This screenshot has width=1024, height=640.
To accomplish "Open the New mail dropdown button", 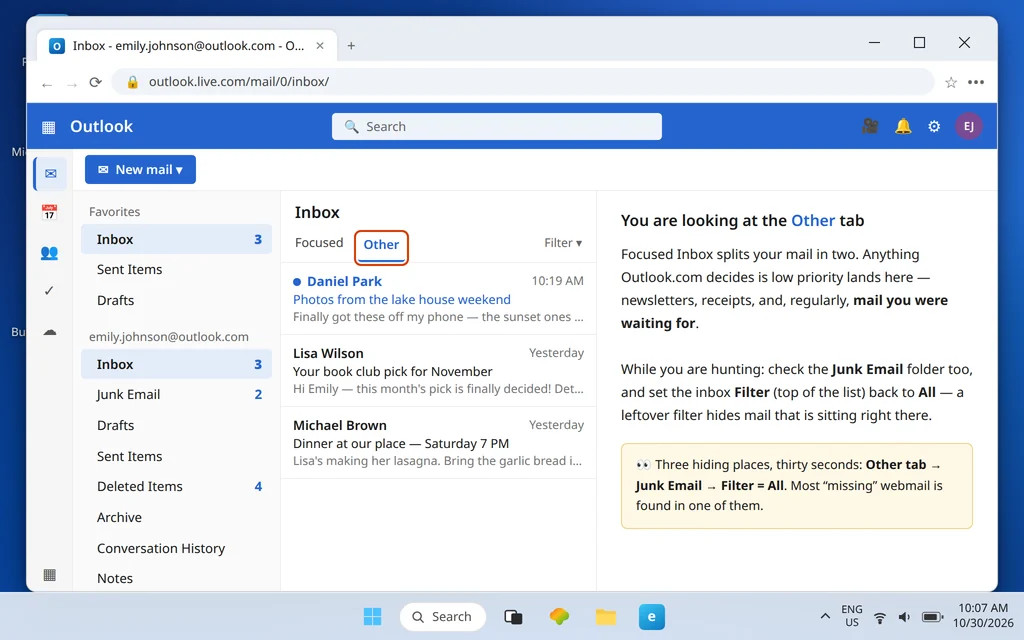I will point(140,170).
